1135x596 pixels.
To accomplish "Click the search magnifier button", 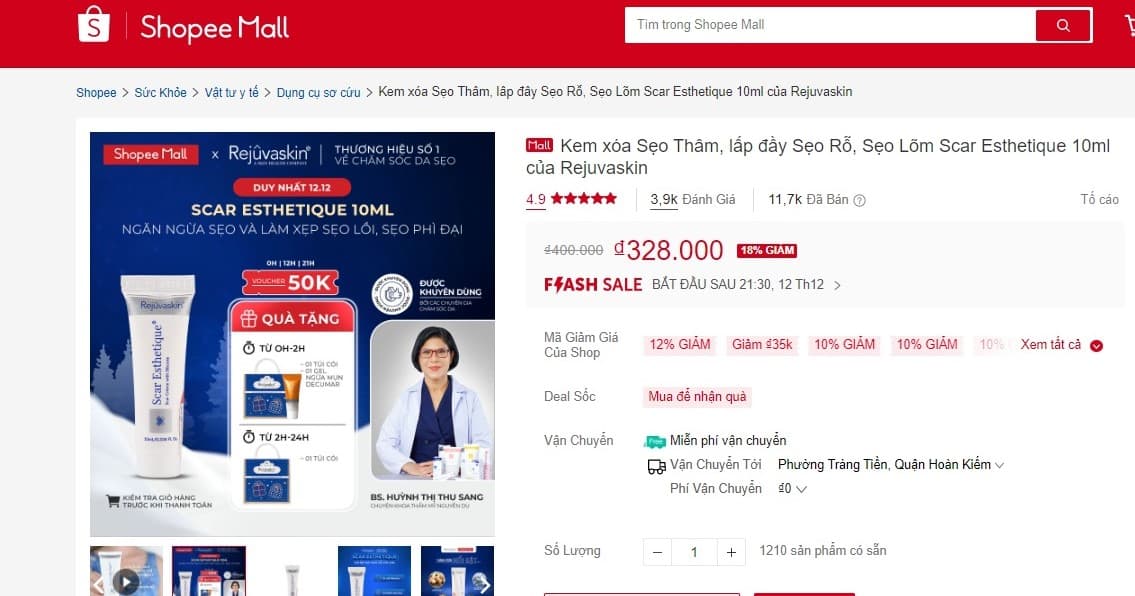I will pyautogui.click(x=1063, y=25).
